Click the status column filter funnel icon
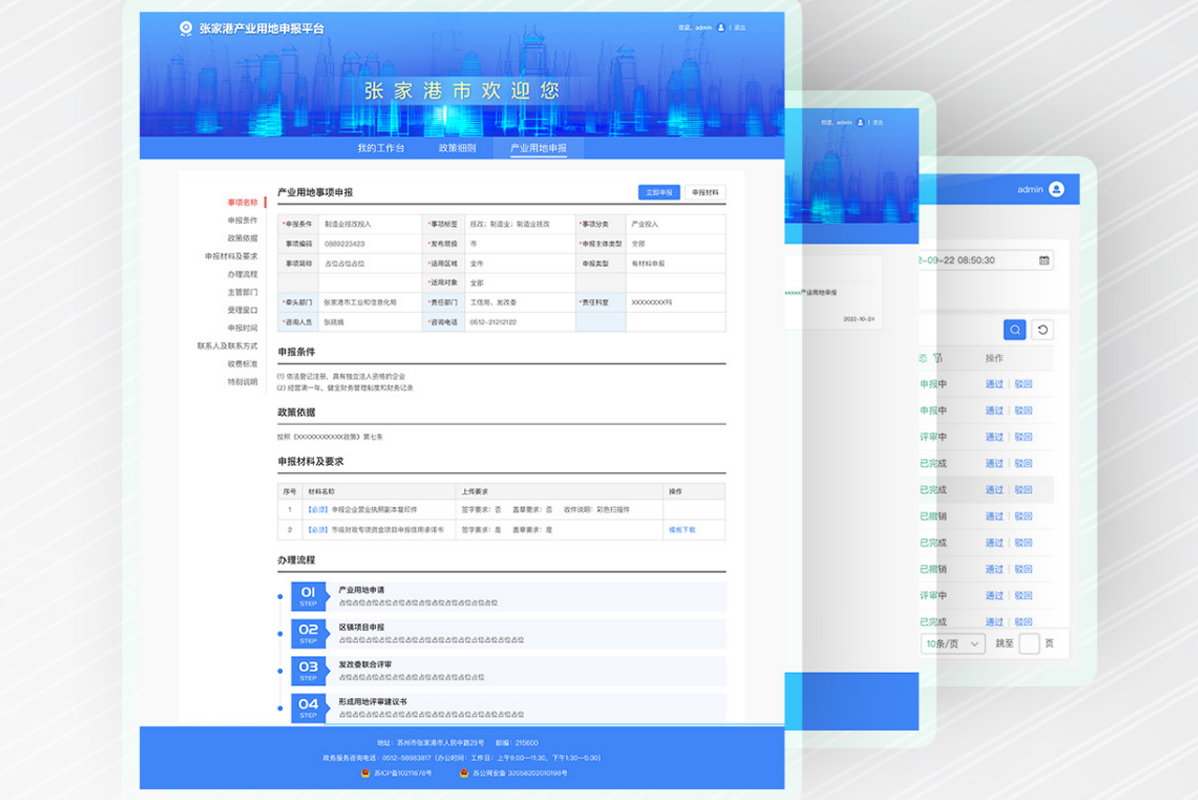This screenshot has height=800, width=1198. click(x=938, y=358)
